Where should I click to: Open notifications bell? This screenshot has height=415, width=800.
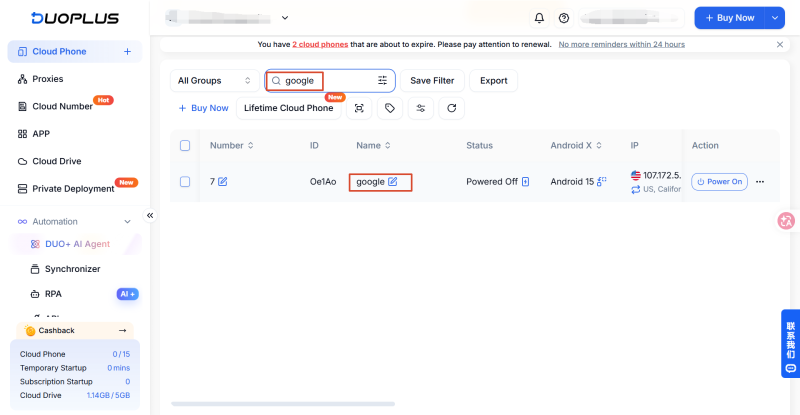coord(539,18)
